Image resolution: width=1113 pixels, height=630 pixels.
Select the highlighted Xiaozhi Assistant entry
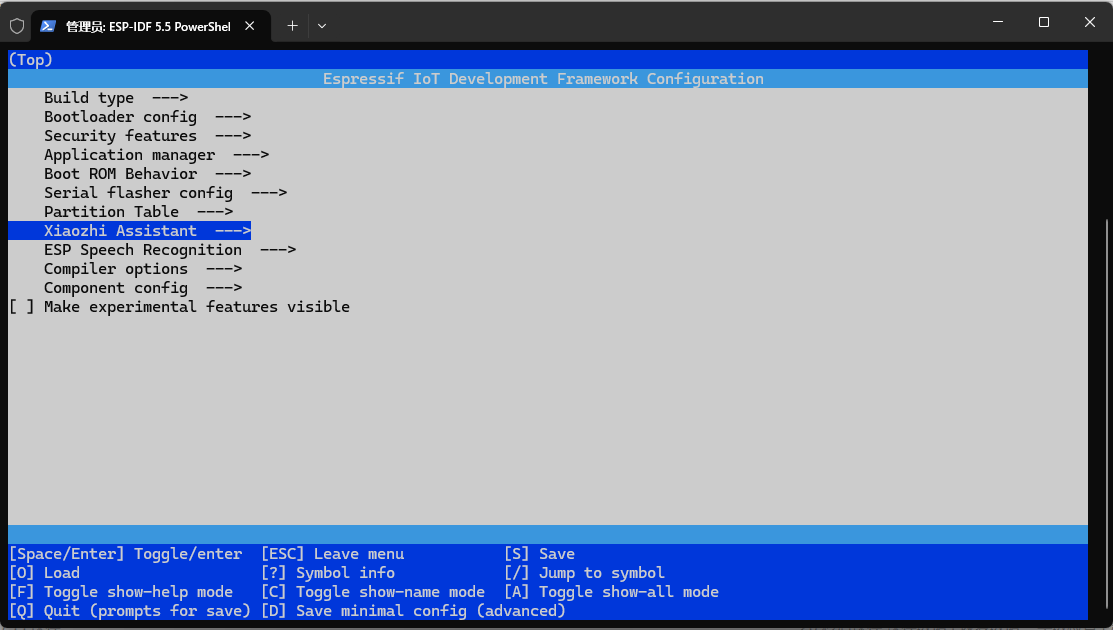(129, 231)
